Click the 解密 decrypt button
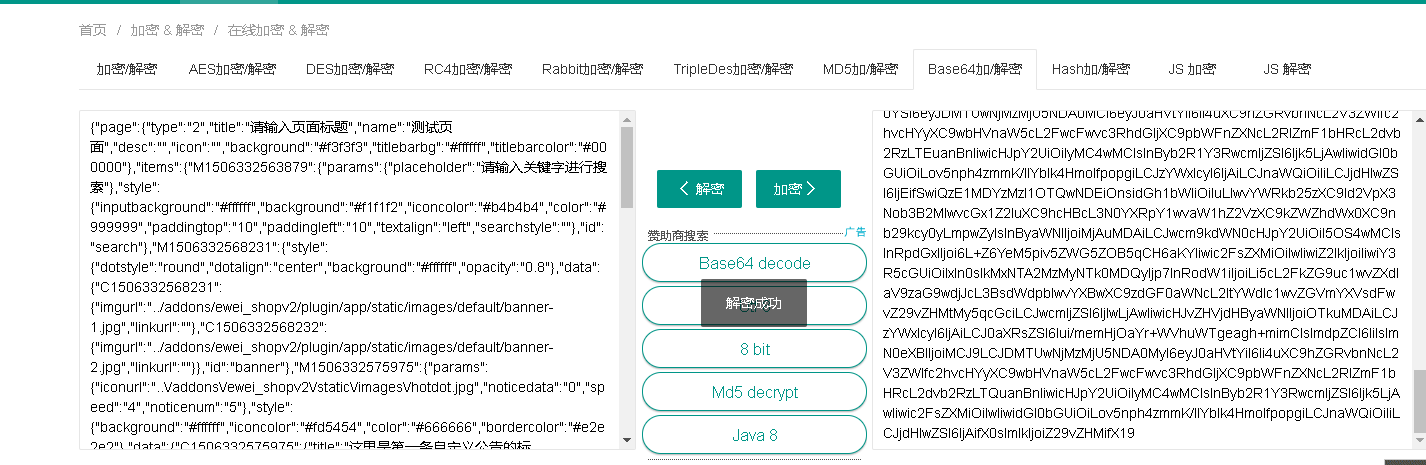Screen dimensions: 1426x465 pos(700,189)
